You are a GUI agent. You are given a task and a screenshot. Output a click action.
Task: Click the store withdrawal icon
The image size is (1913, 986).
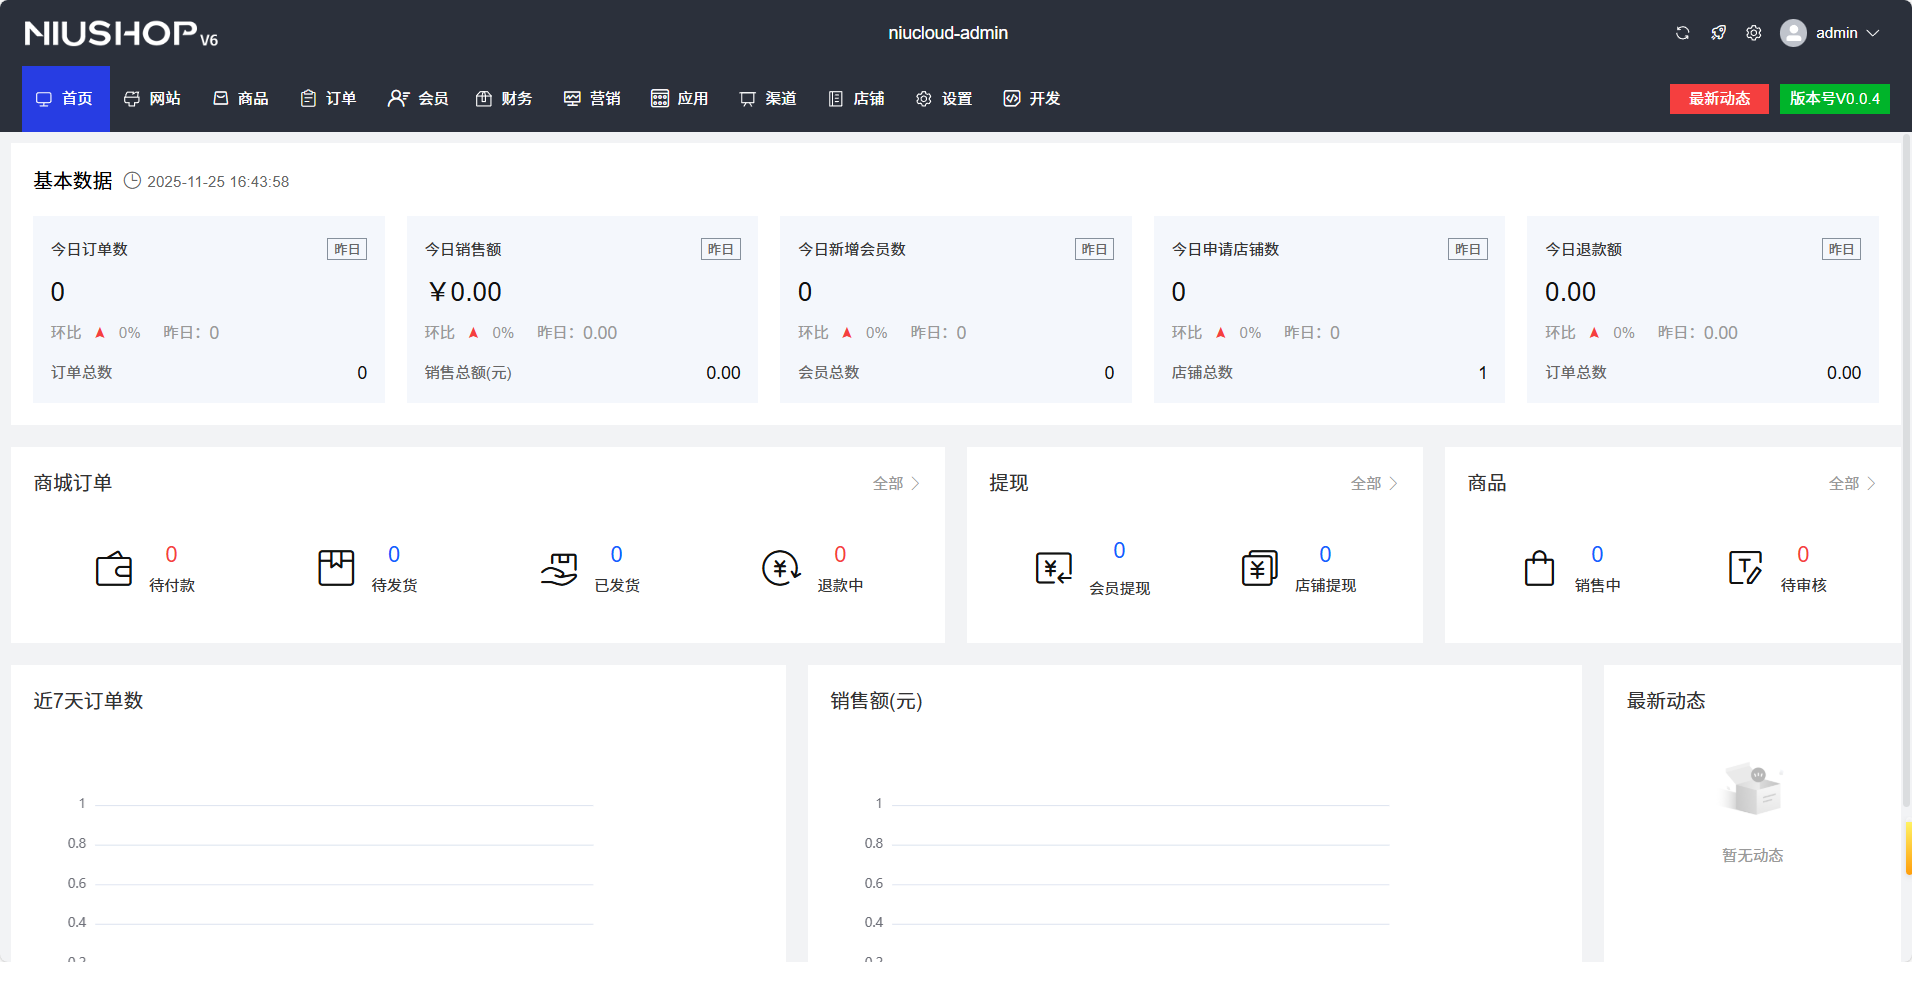tap(1259, 568)
